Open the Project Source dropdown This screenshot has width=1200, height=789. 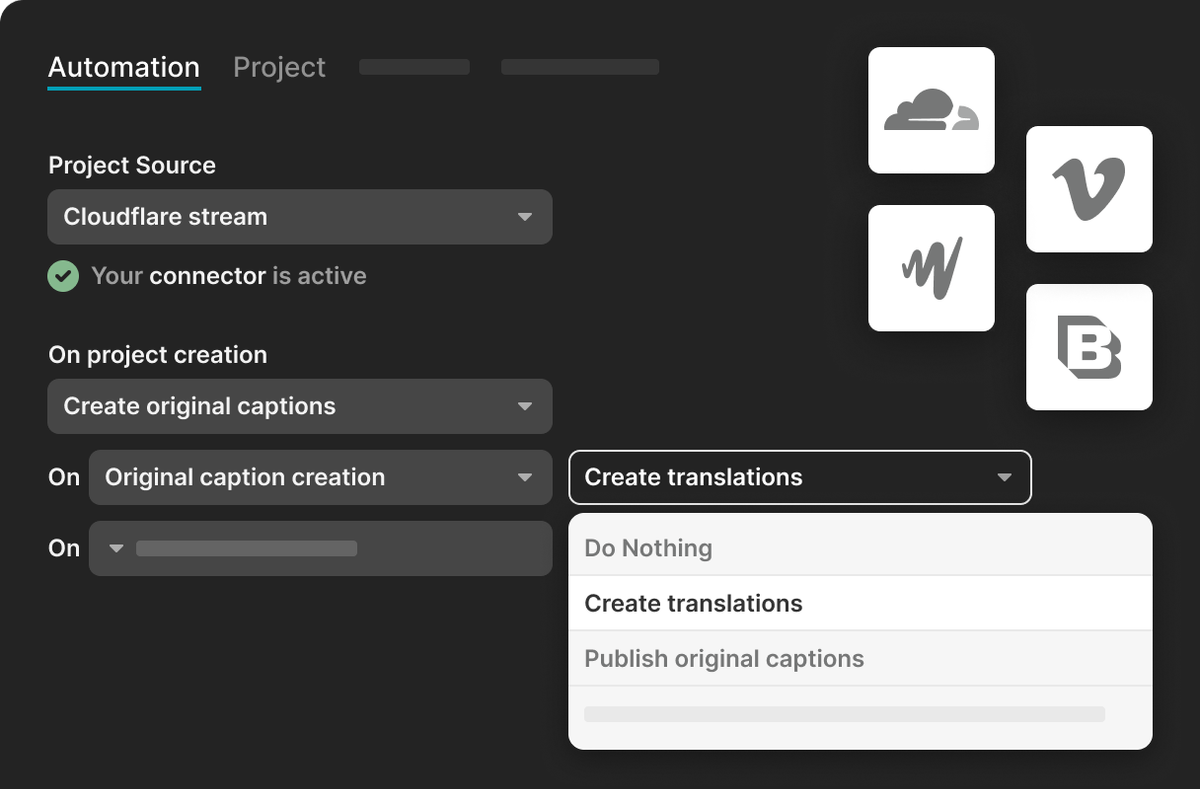click(x=299, y=216)
